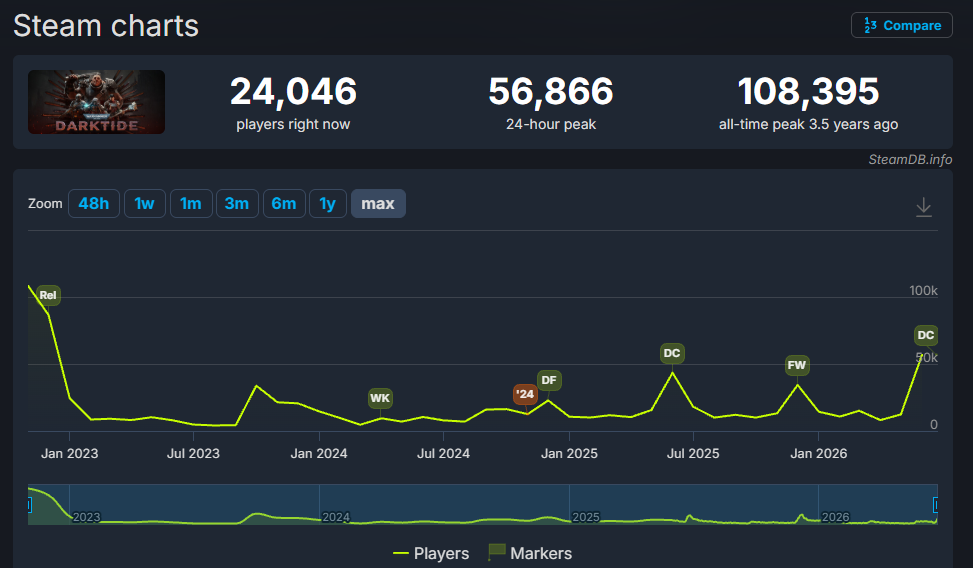The height and width of the screenshot is (568, 973).
Task: Set zoom range to 6m
Action: 284,204
